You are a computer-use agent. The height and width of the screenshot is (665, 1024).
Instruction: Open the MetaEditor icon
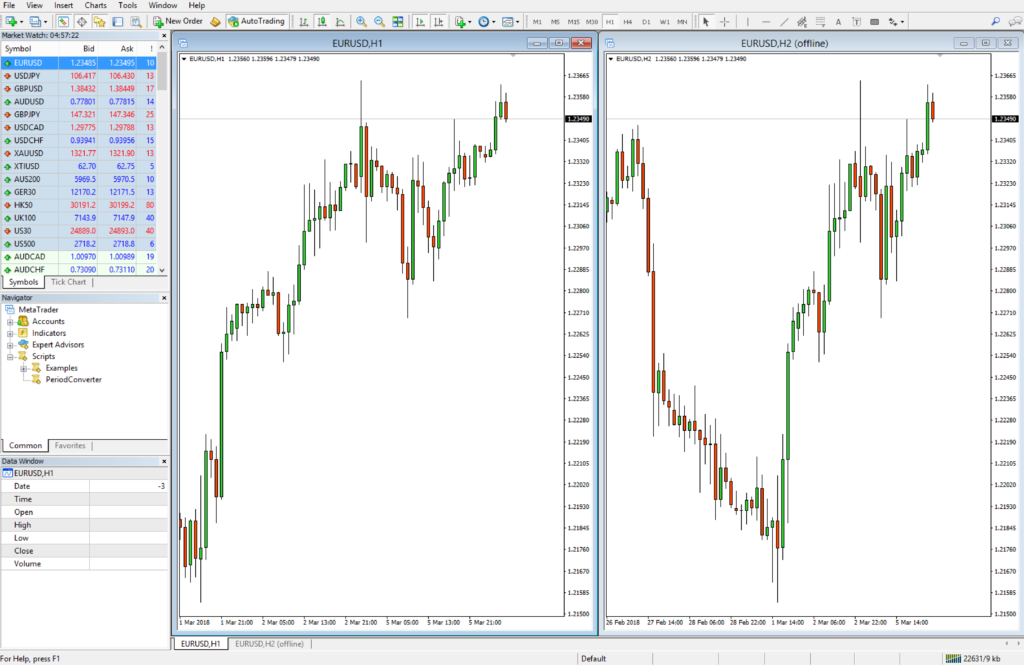(x=216, y=22)
